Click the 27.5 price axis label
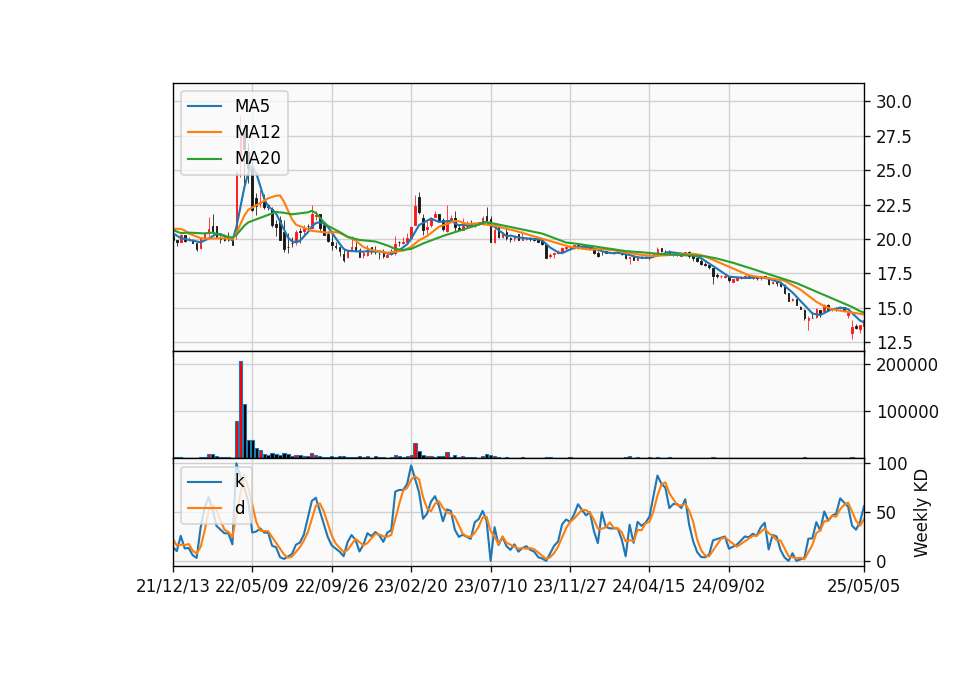Screen dimensions: 960x690 (893, 137)
